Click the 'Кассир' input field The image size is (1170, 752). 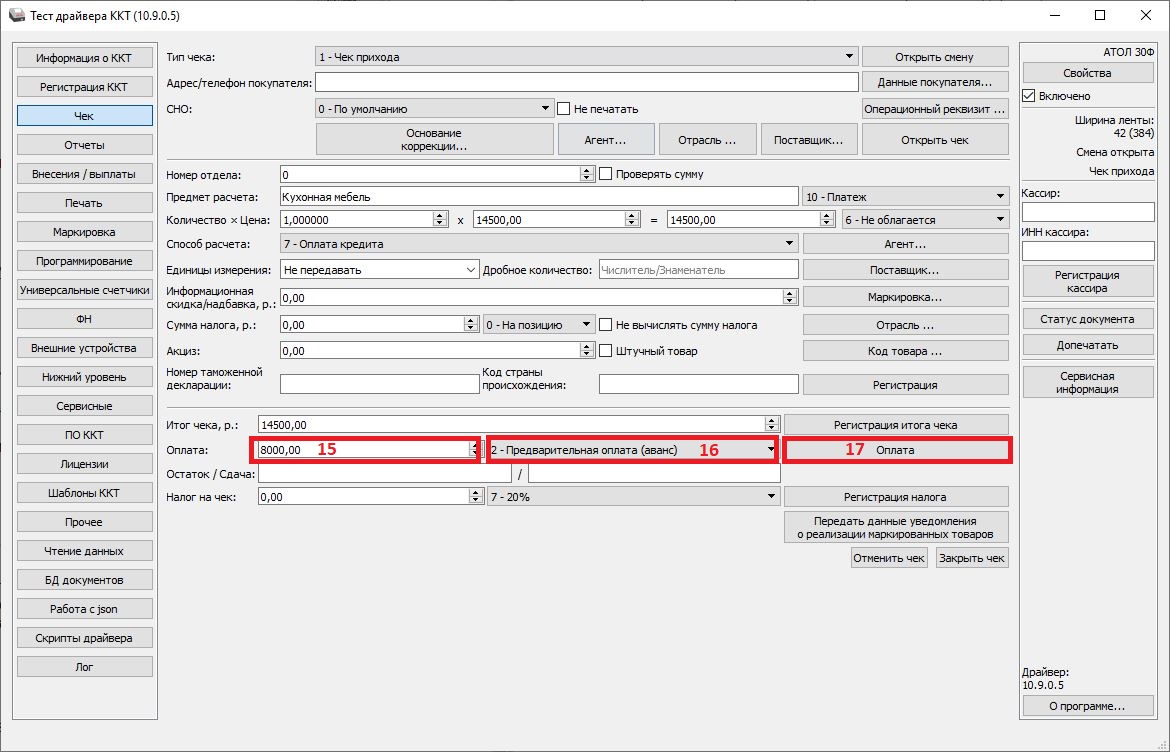(x=1087, y=212)
